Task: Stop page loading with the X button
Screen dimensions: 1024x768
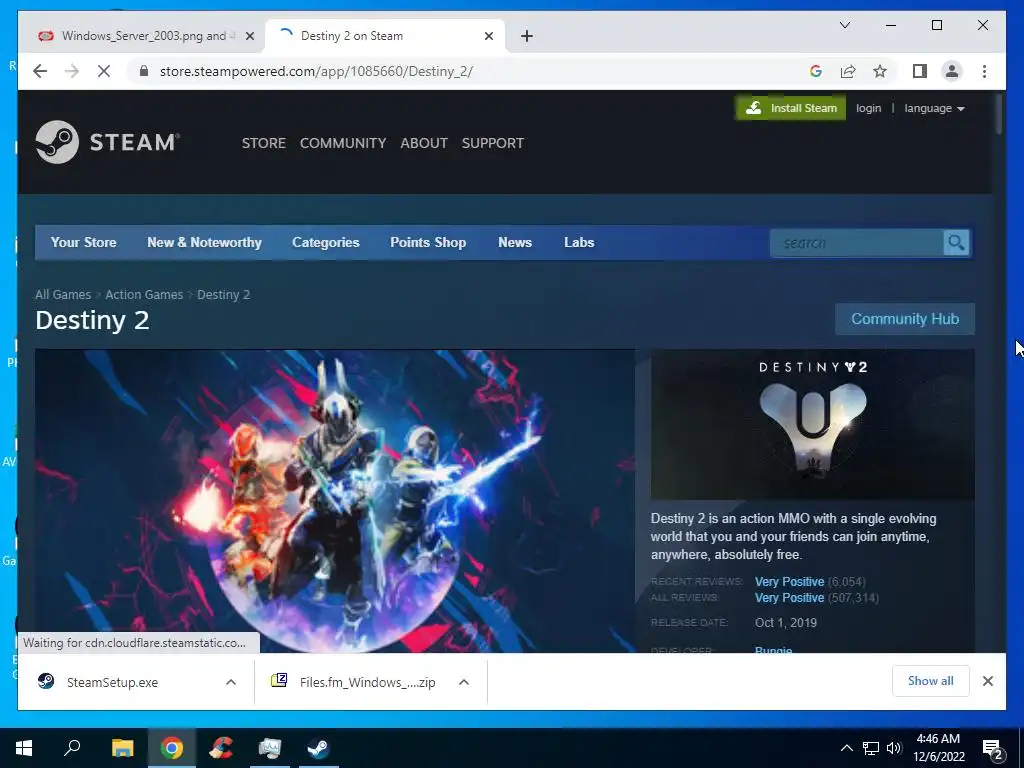Action: (104, 71)
